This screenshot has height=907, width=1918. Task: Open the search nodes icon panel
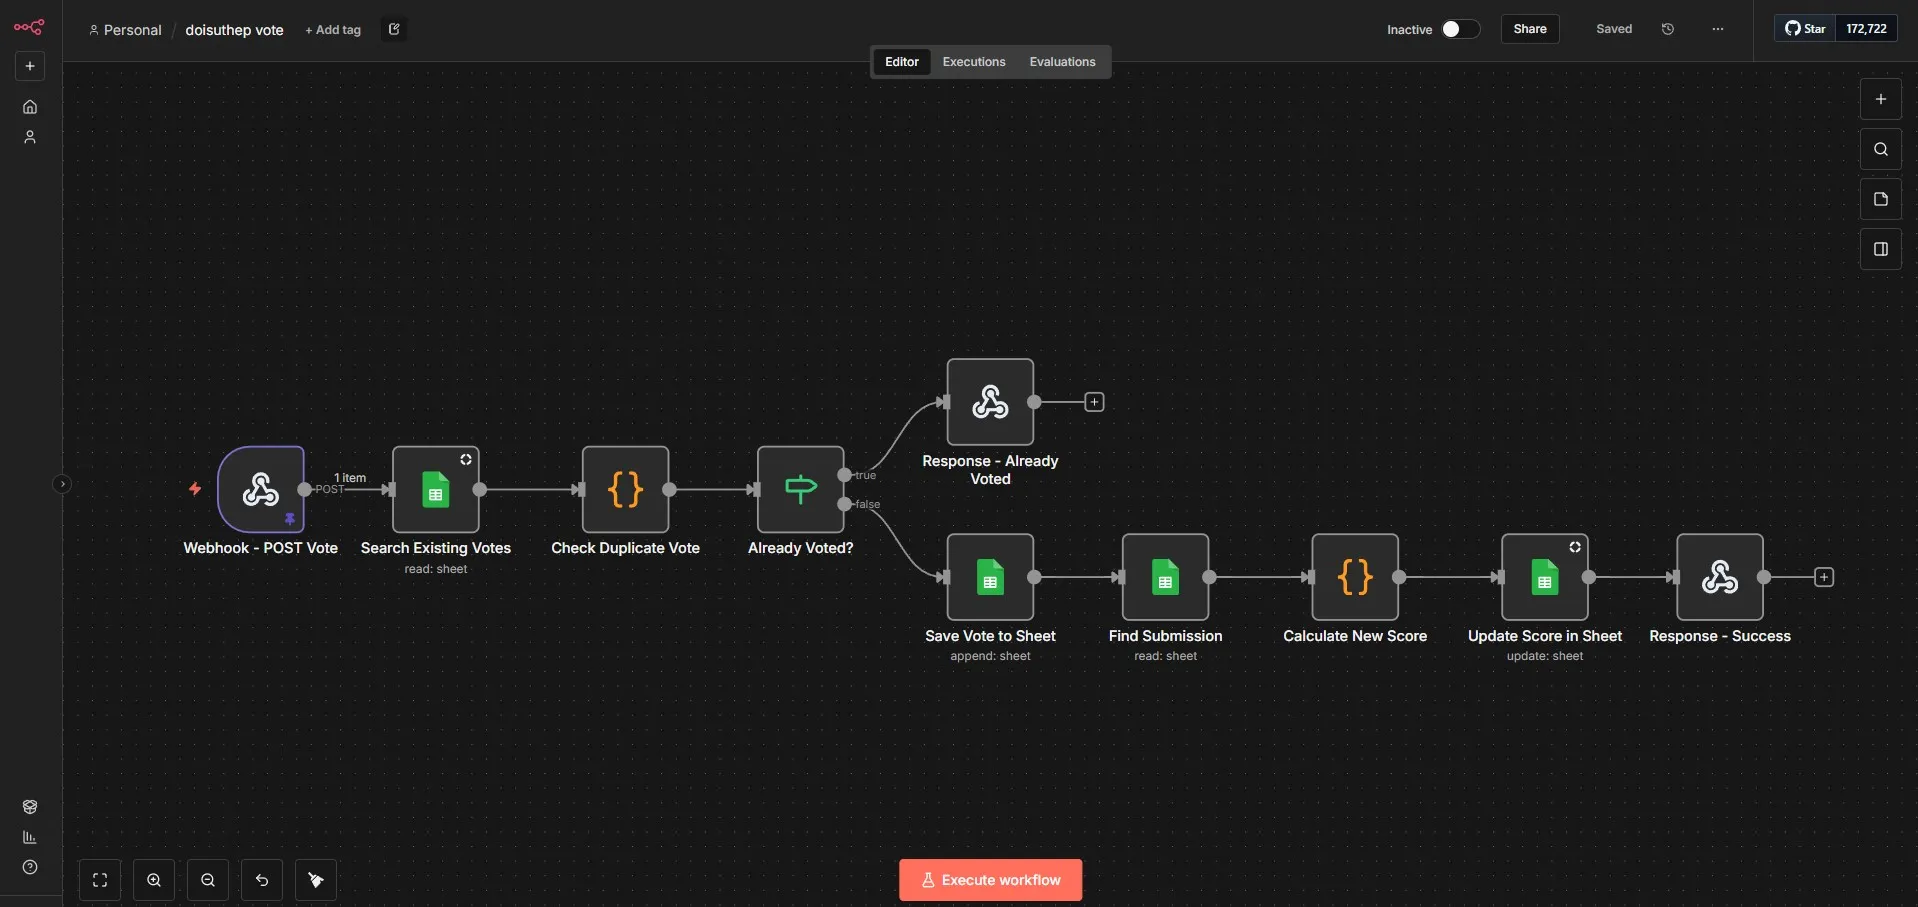point(1880,149)
